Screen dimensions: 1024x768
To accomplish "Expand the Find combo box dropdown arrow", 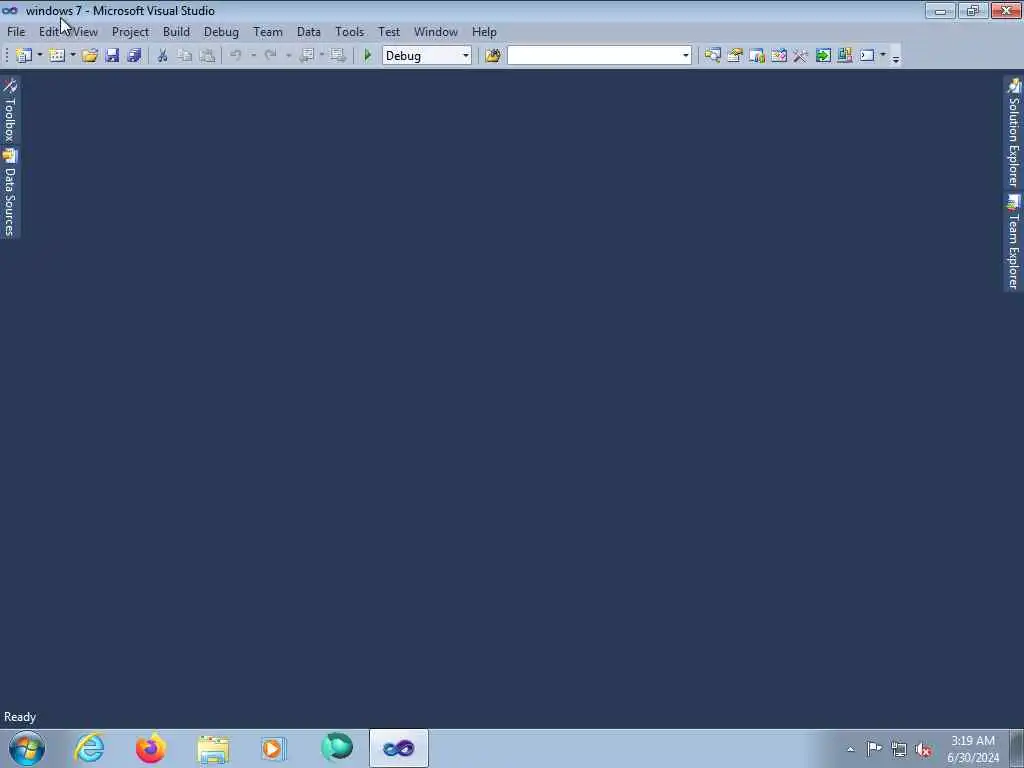I will click(x=686, y=56).
